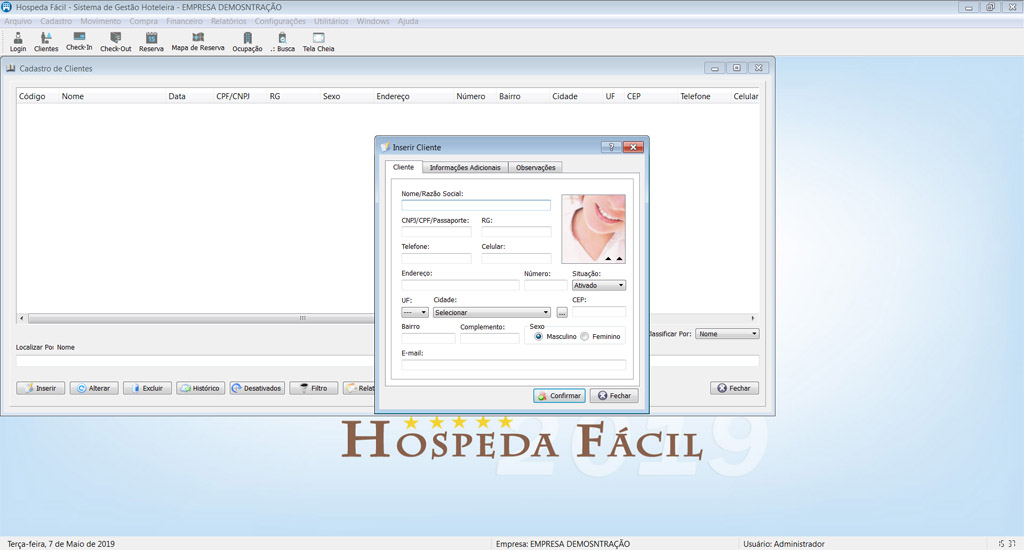This screenshot has width=1024, height=550.
Task: Expand the Cidade Selecionar combo box
Action: click(492, 313)
